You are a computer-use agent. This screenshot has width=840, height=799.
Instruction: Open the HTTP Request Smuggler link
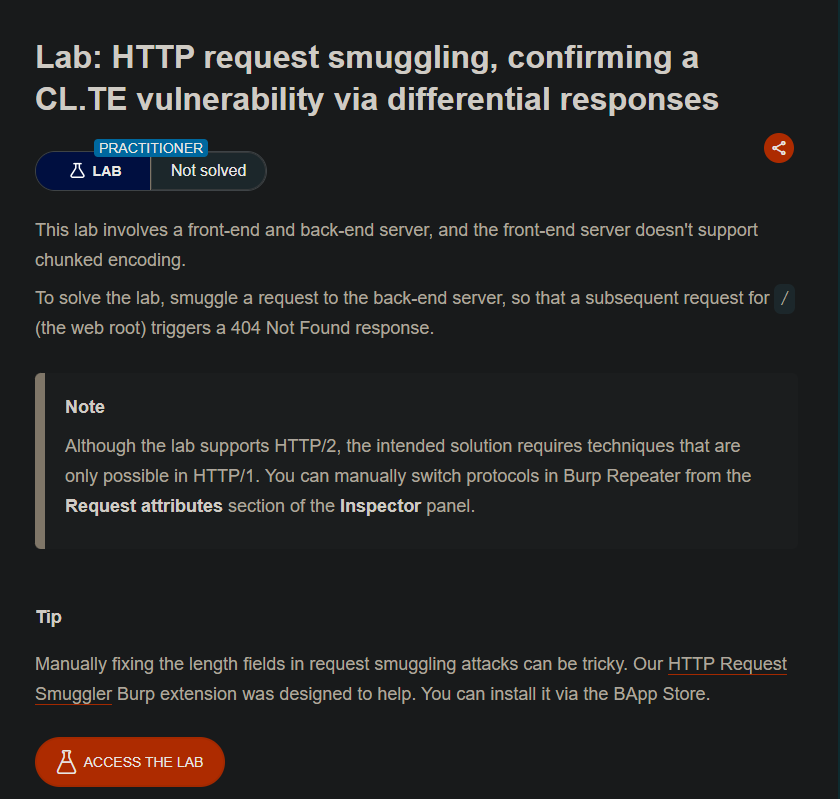pos(727,664)
